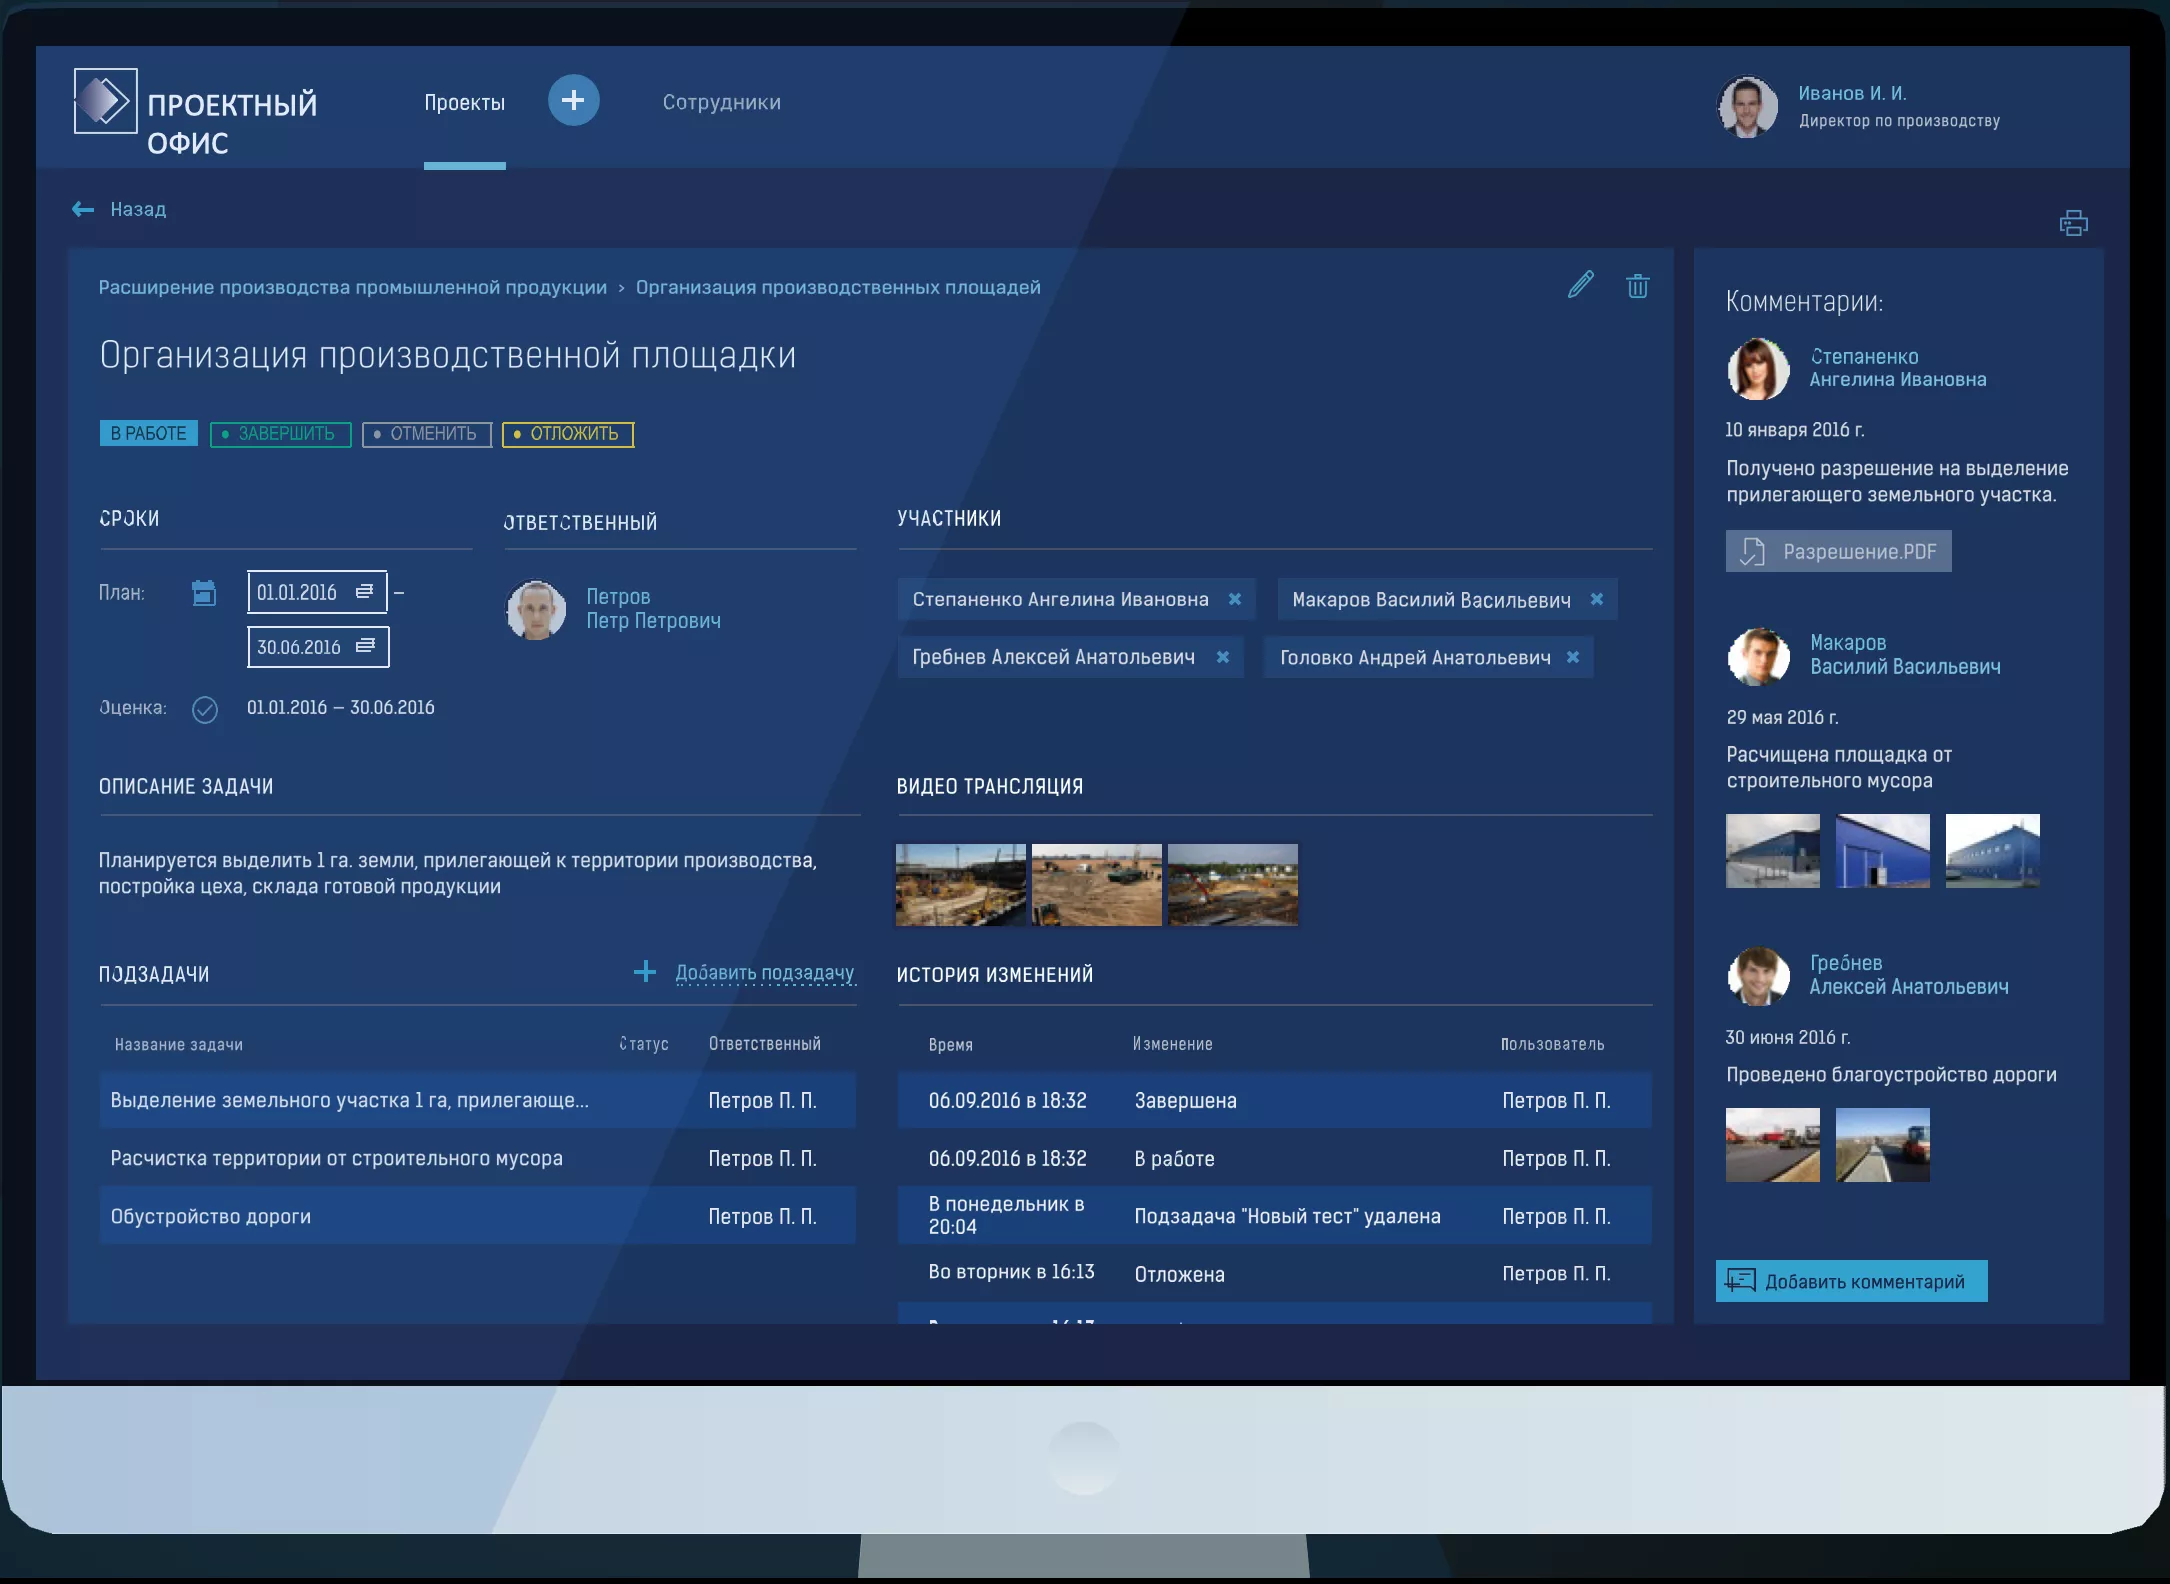Click the Добавить подзадачу link
This screenshot has width=2170, height=1584.
(764, 972)
